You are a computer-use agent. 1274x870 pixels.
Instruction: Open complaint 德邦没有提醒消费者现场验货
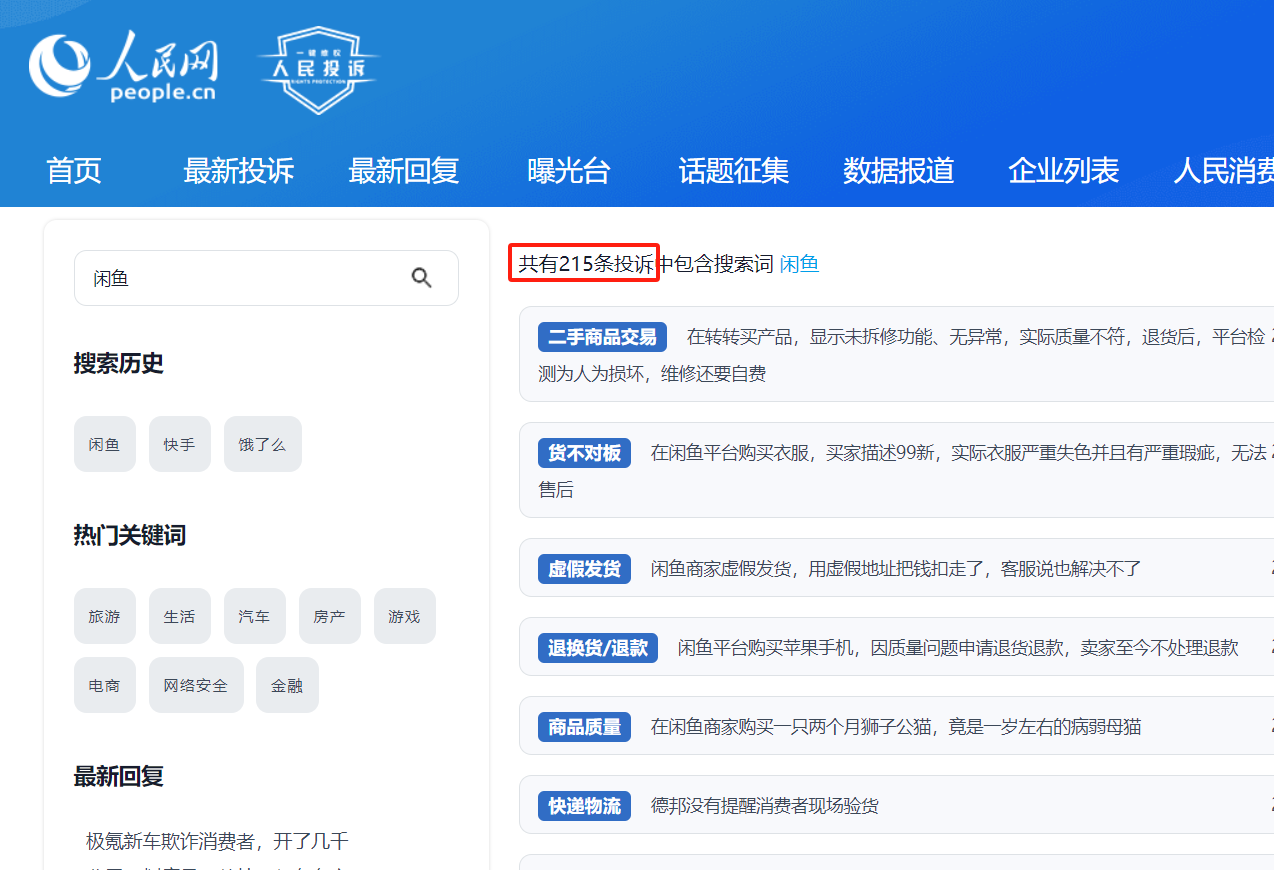click(765, 805)
